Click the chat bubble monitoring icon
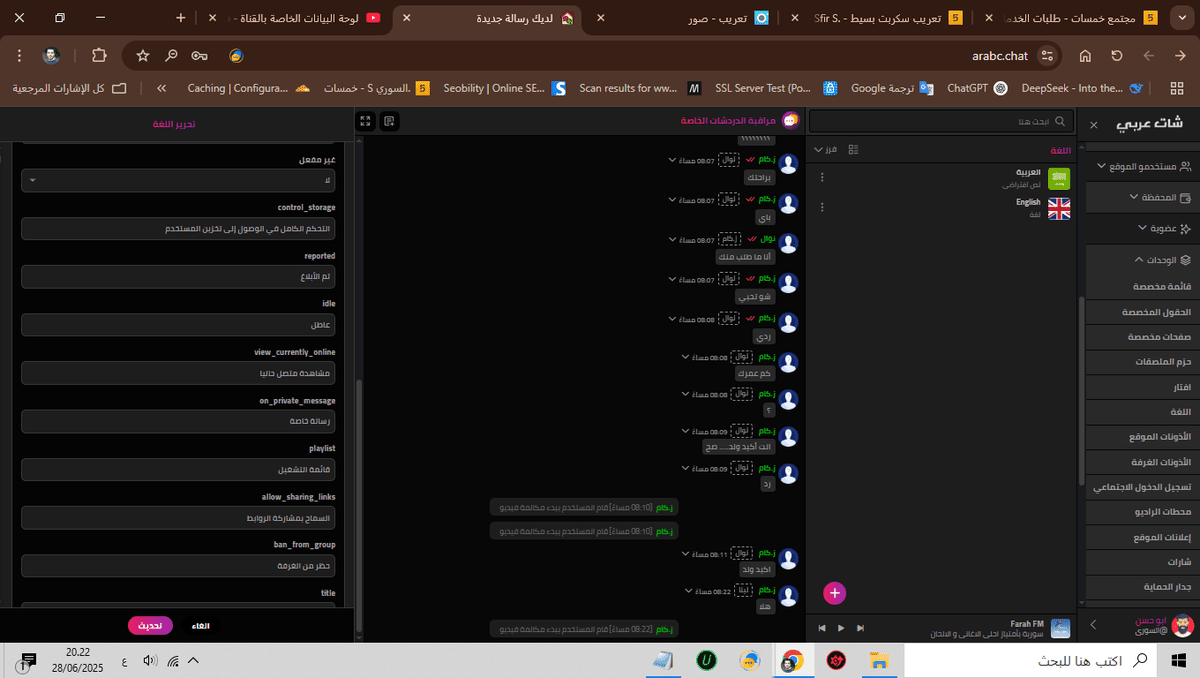Screen dimensions: 1200x678 [791, 121]
